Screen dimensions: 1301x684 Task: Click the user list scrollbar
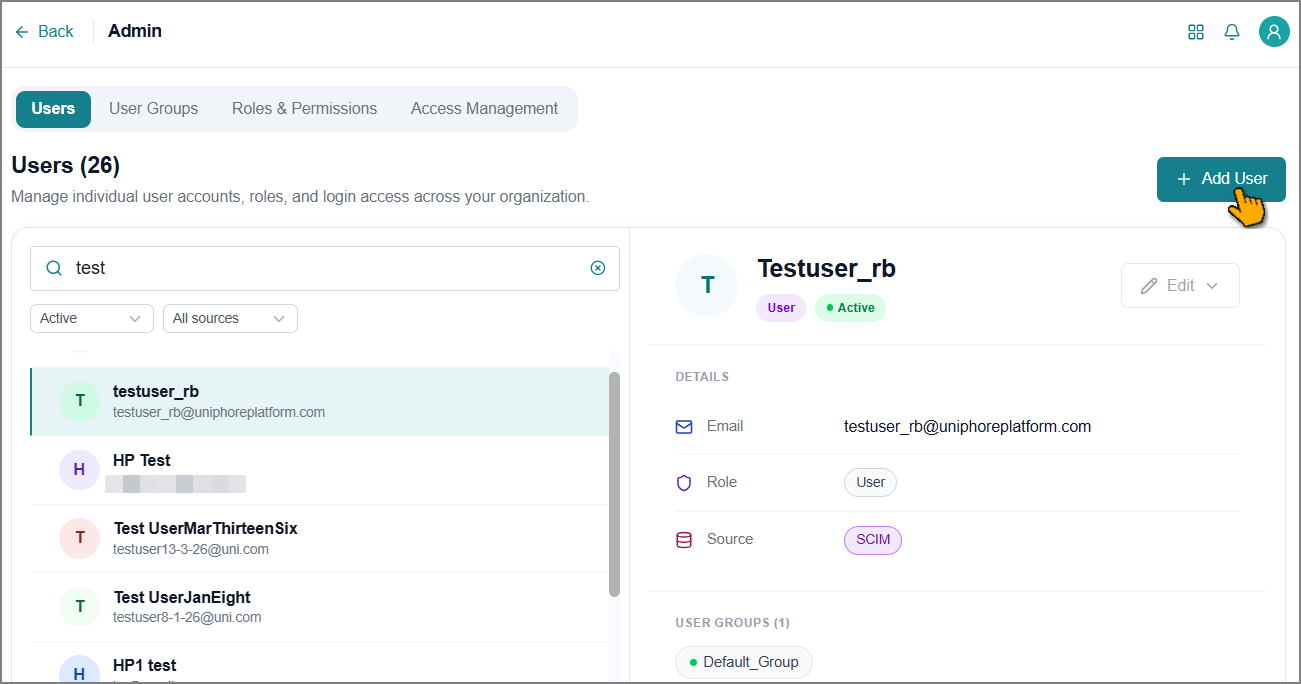[x=614, y=485]
